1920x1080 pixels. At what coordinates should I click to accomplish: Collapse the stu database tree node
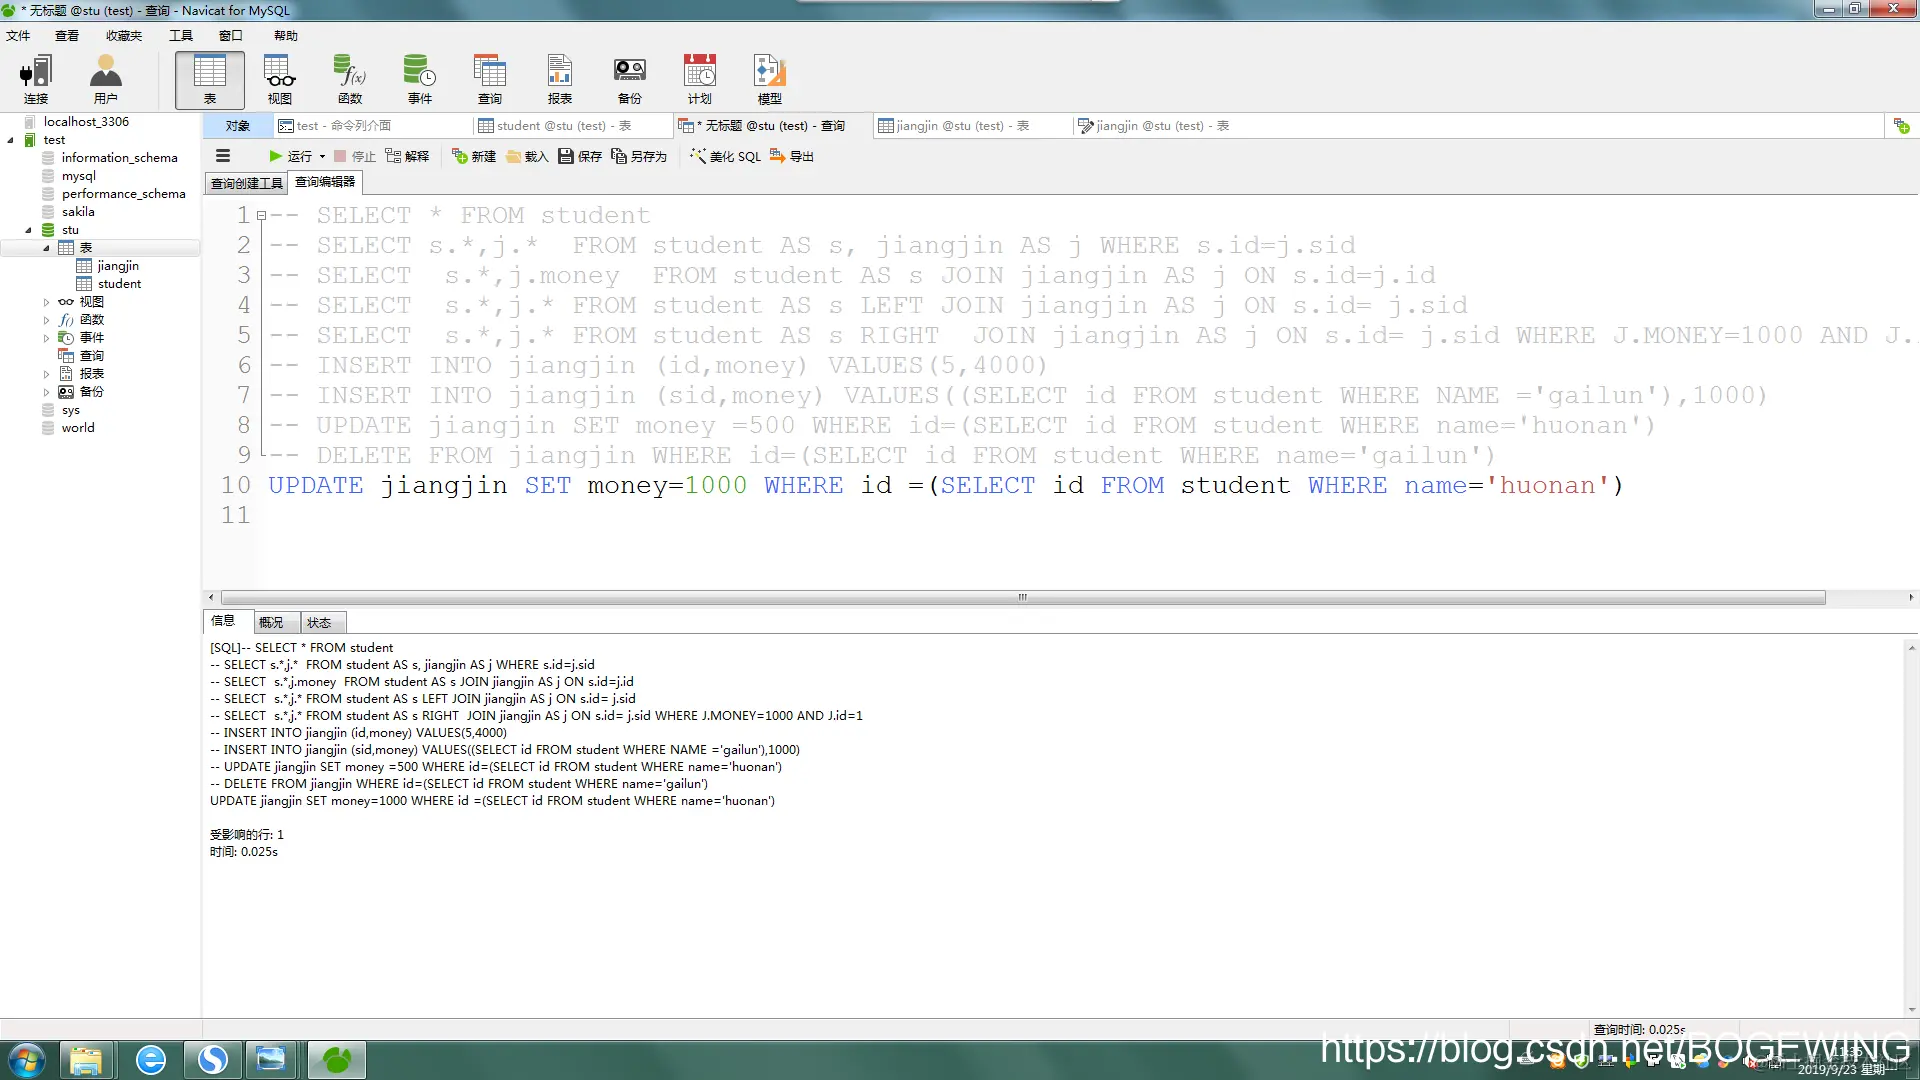click(28, 230)
